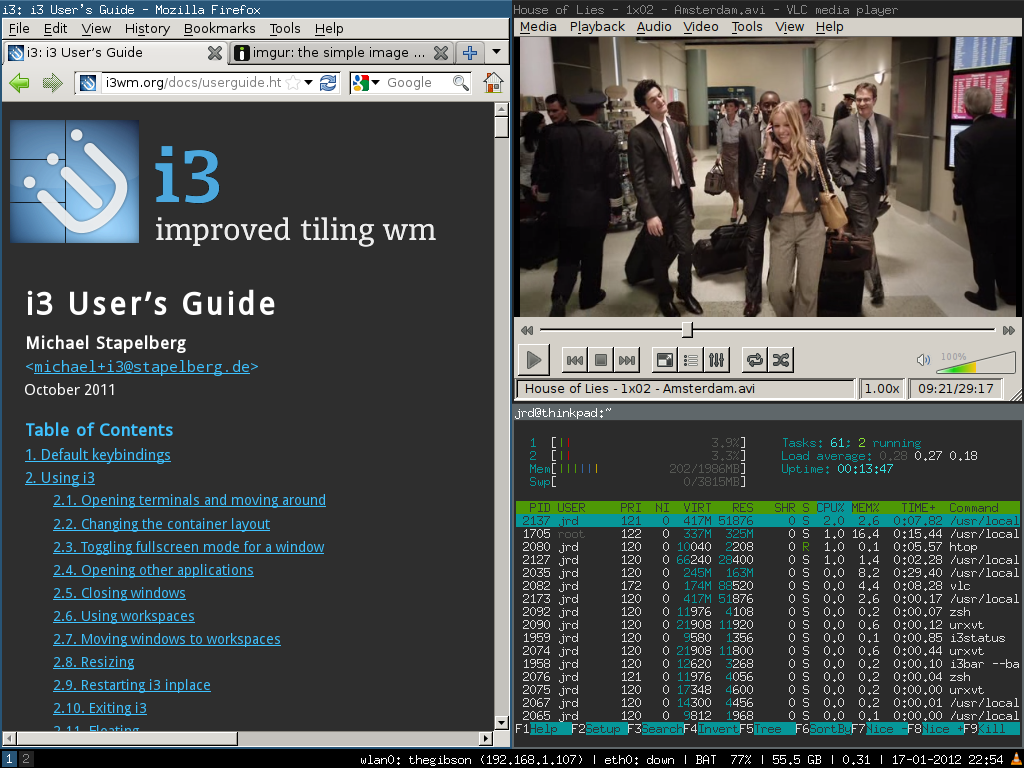Click the VLC fast-forward seek arrows
The image size is (1024, 768).
click(1009, 330)
